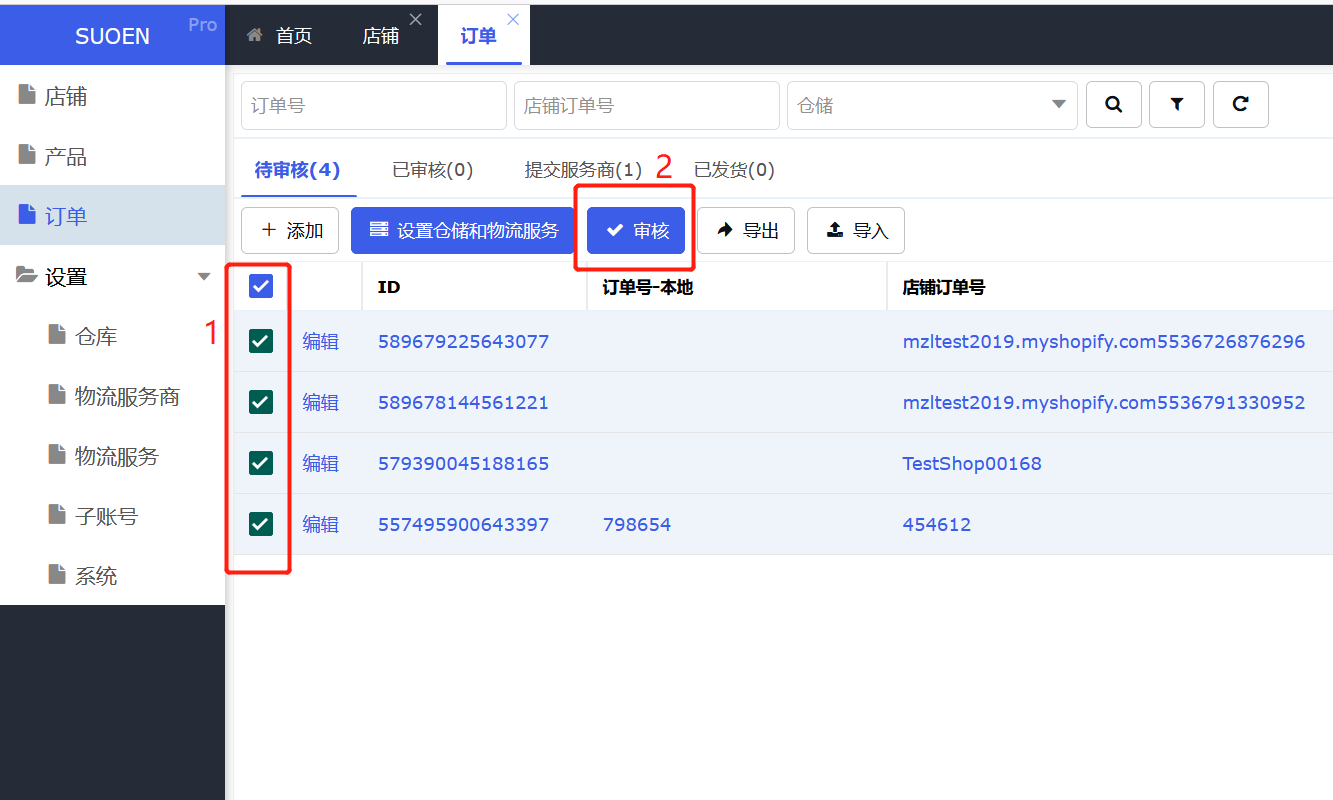The height and width of the screenshot is (800, 1333).
Task: Uncheck the checkbox for order 589679225643077
Action: tap(261, 341)
